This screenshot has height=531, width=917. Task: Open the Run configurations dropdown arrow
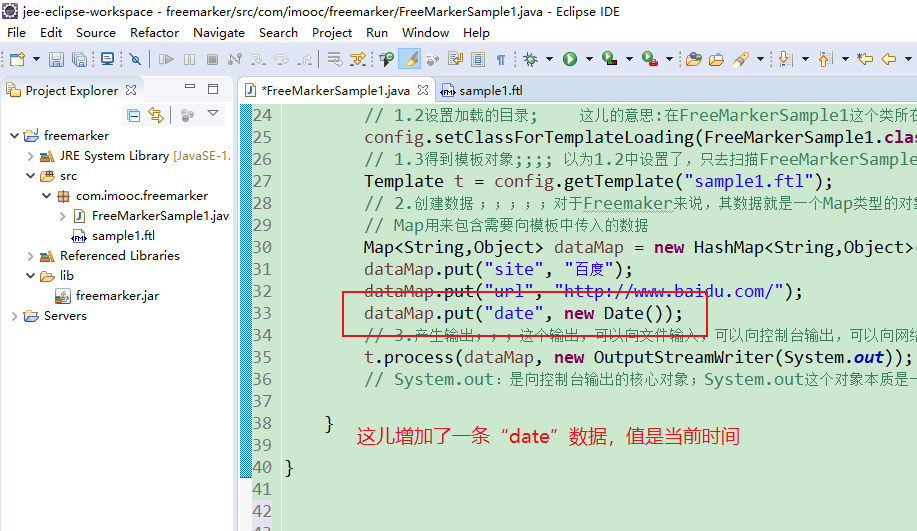click(589, 59)
